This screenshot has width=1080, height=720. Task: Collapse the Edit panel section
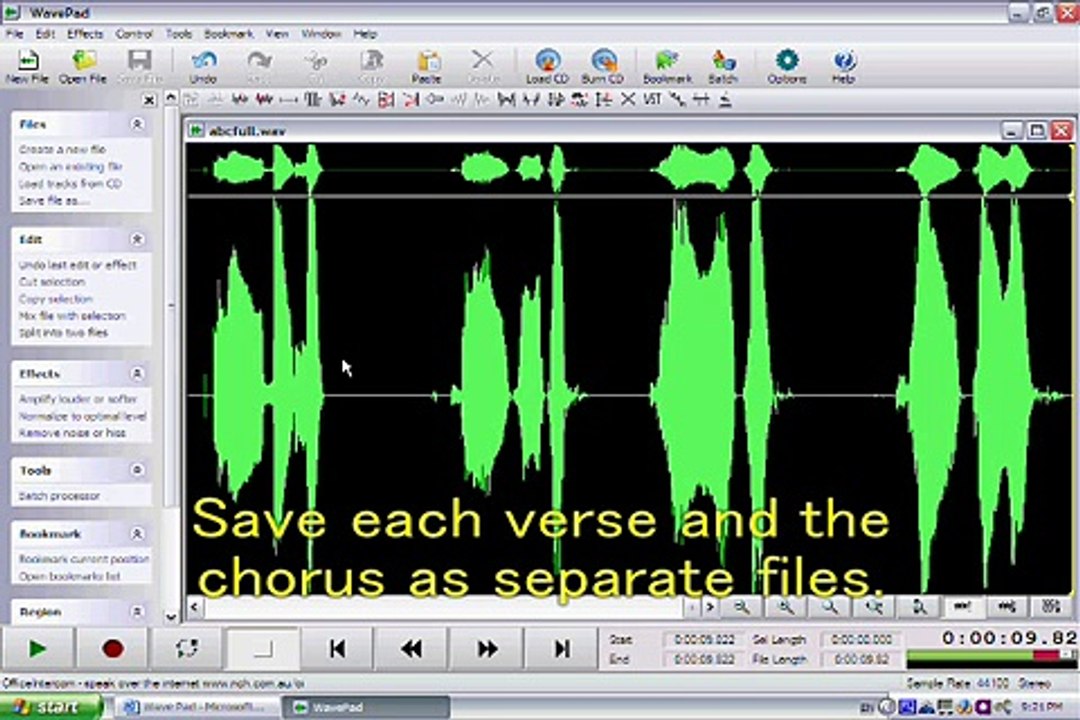point(137,239)
